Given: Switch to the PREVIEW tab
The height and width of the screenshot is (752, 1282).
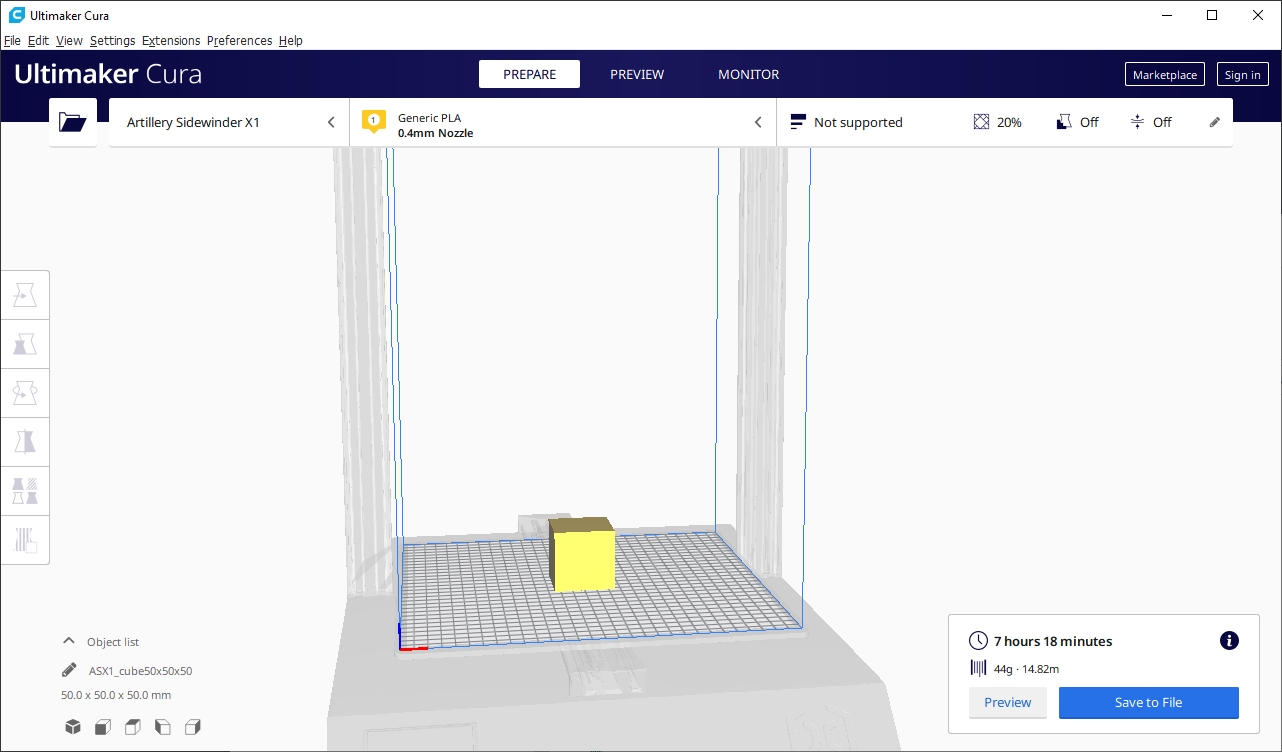Looking at the screenshot, I should [x=637, y=74].
